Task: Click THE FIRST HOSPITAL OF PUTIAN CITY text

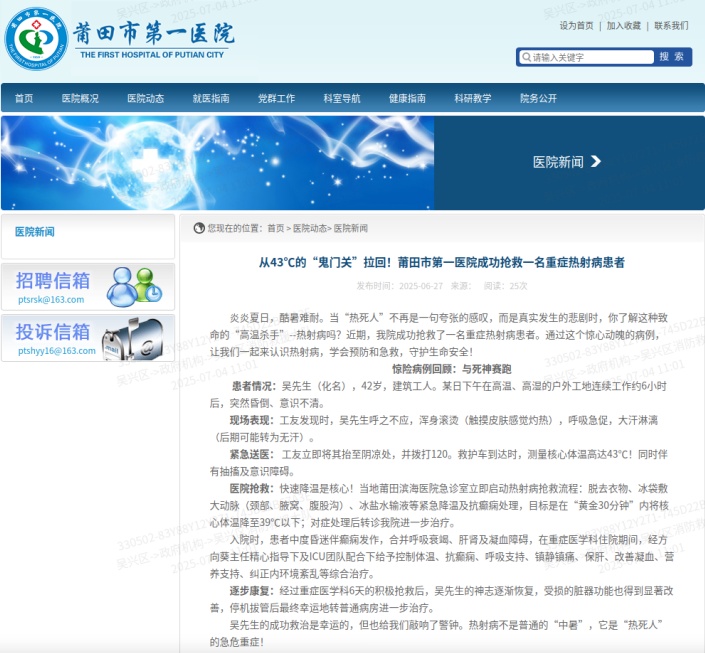Action: (152, 55)
